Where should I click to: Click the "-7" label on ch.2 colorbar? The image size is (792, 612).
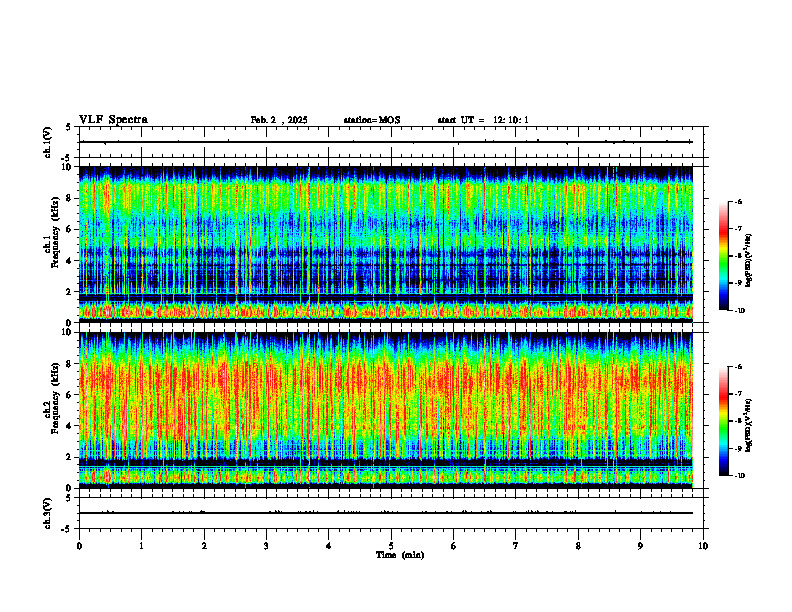[738, 394]
